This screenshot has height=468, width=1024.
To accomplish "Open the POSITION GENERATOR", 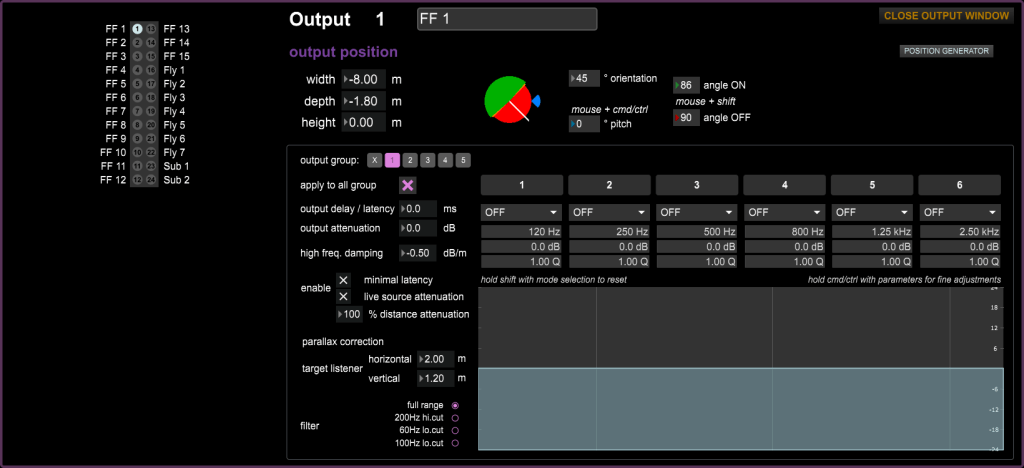I will [x=946, y=50].
